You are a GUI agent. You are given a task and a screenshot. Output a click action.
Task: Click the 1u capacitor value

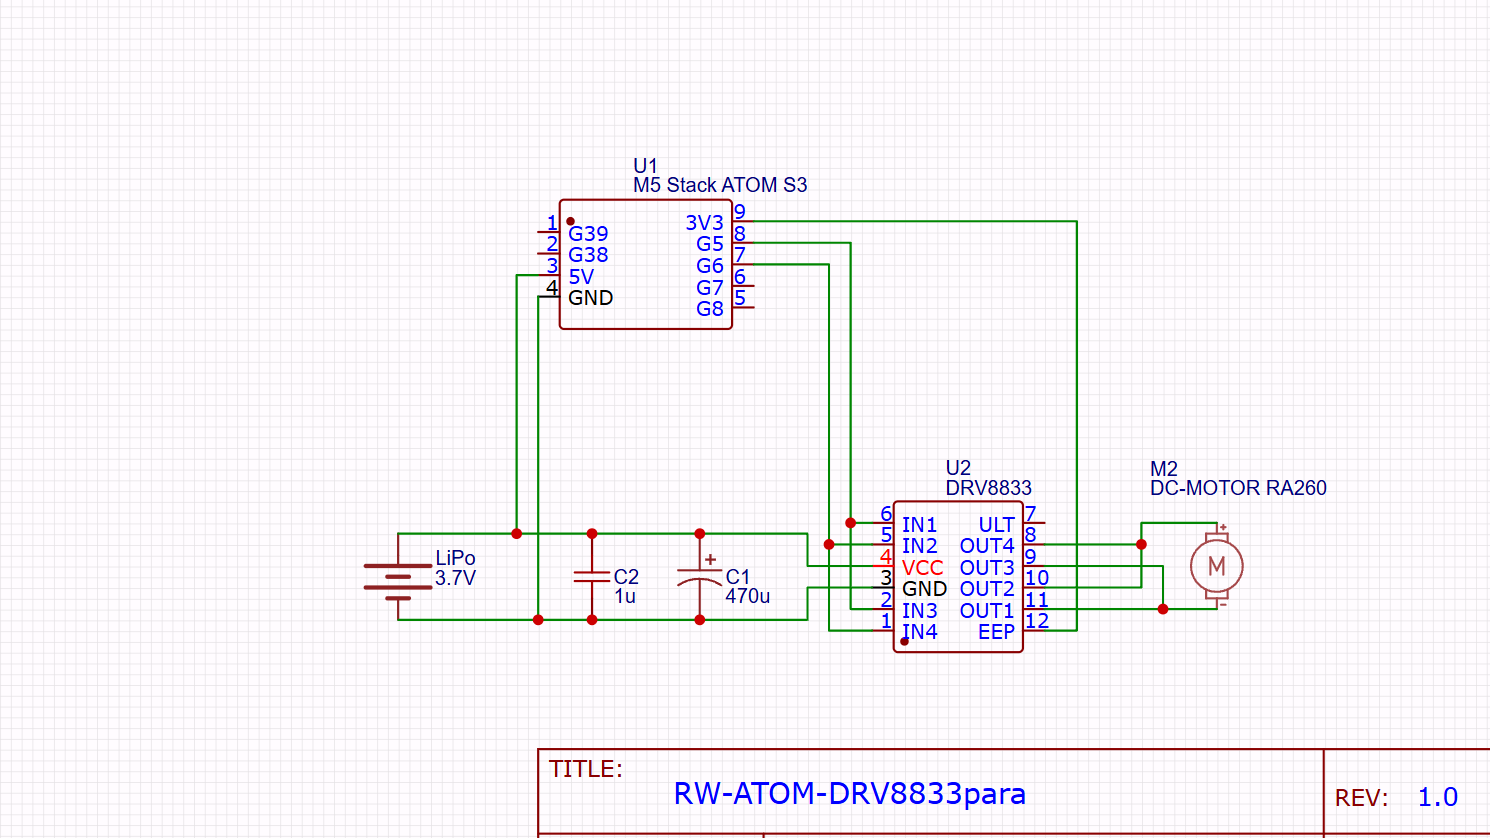click(625, 596)
